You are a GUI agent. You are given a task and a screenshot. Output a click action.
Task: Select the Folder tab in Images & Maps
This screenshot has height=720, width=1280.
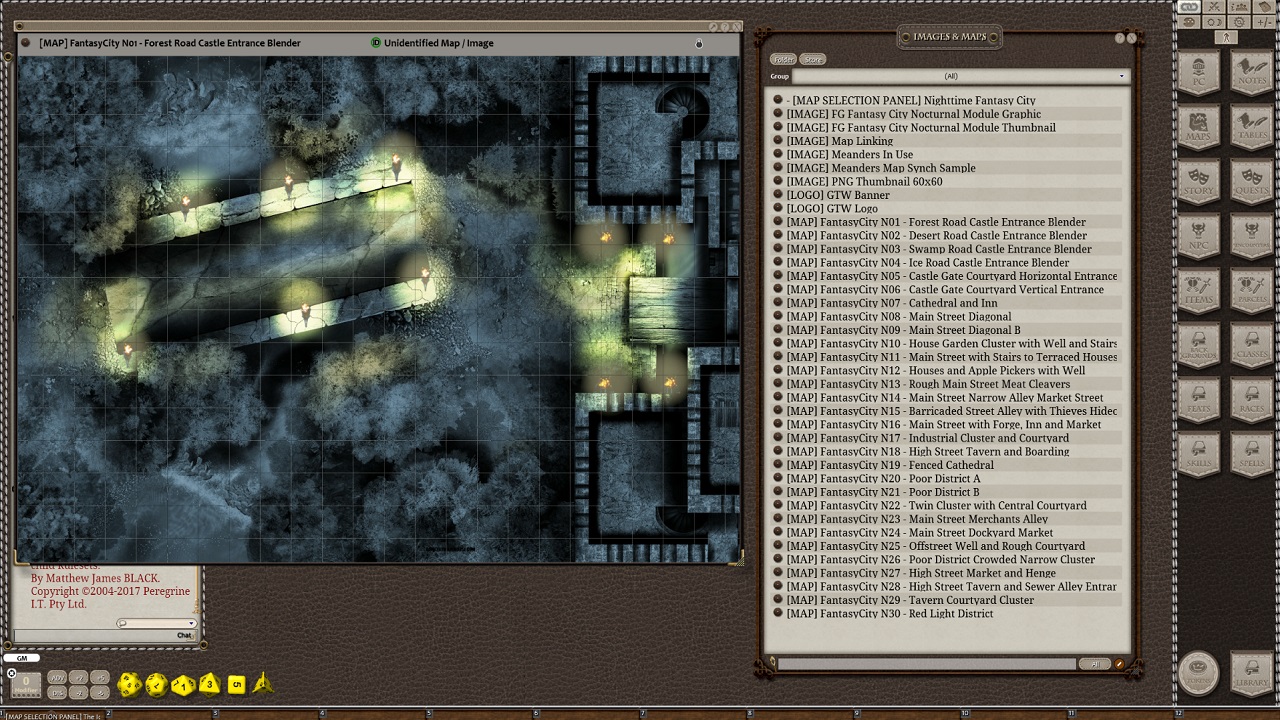coord(782,59)
